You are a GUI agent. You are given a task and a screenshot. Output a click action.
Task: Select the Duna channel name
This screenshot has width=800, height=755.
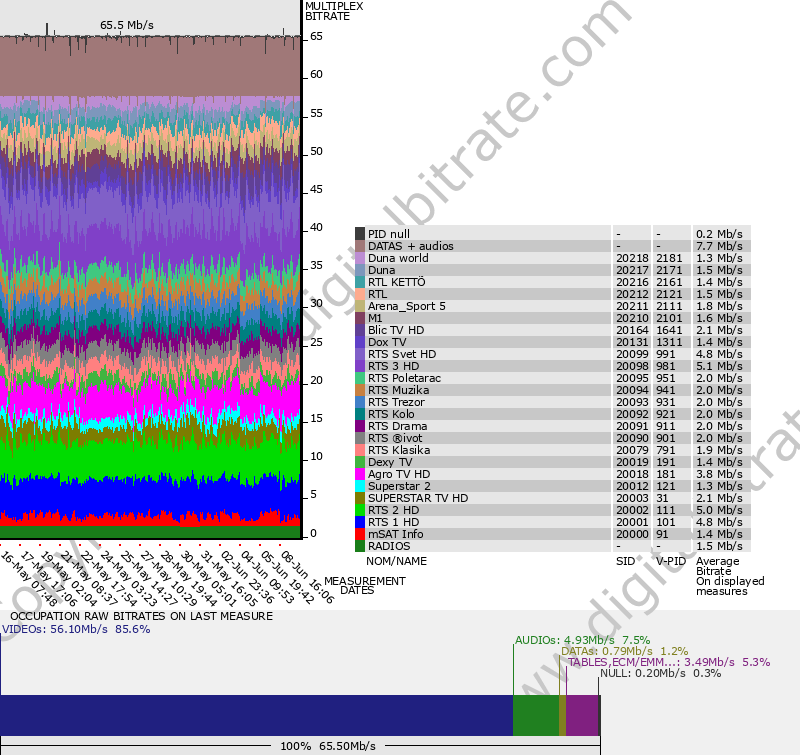coord(382,270)
